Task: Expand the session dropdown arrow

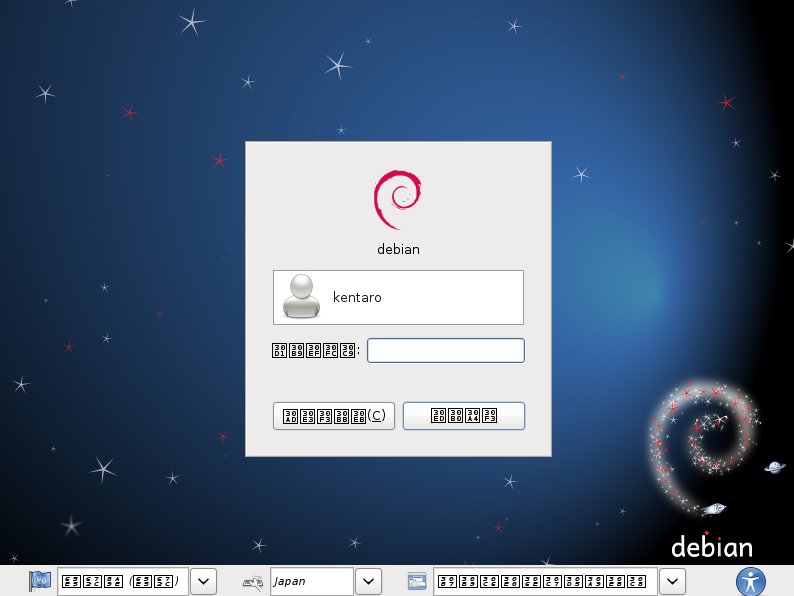Action: pyautogui.click(x=672, y=581)
